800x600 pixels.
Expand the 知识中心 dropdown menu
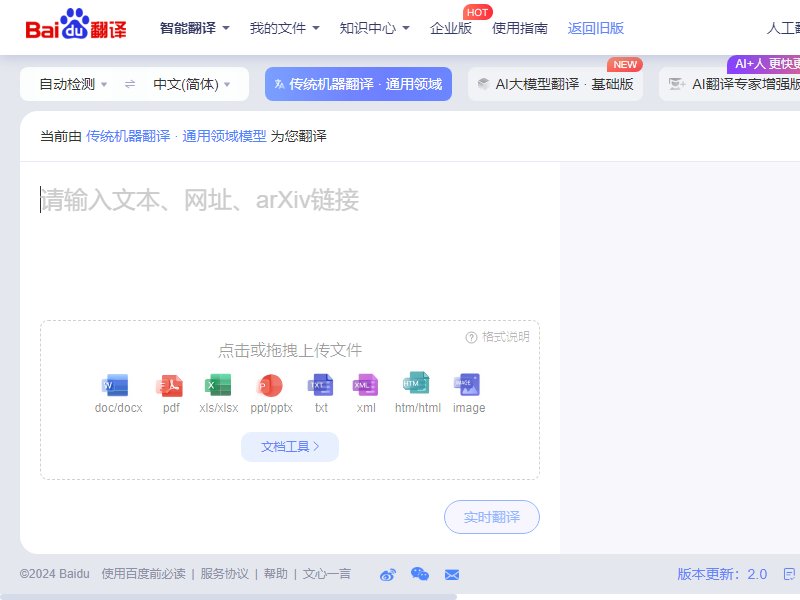[374, 28]
